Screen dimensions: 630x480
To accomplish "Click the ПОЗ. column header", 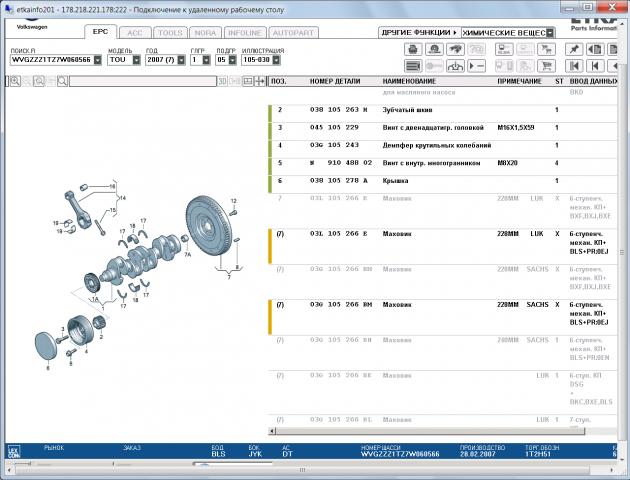I will (279, 81).
